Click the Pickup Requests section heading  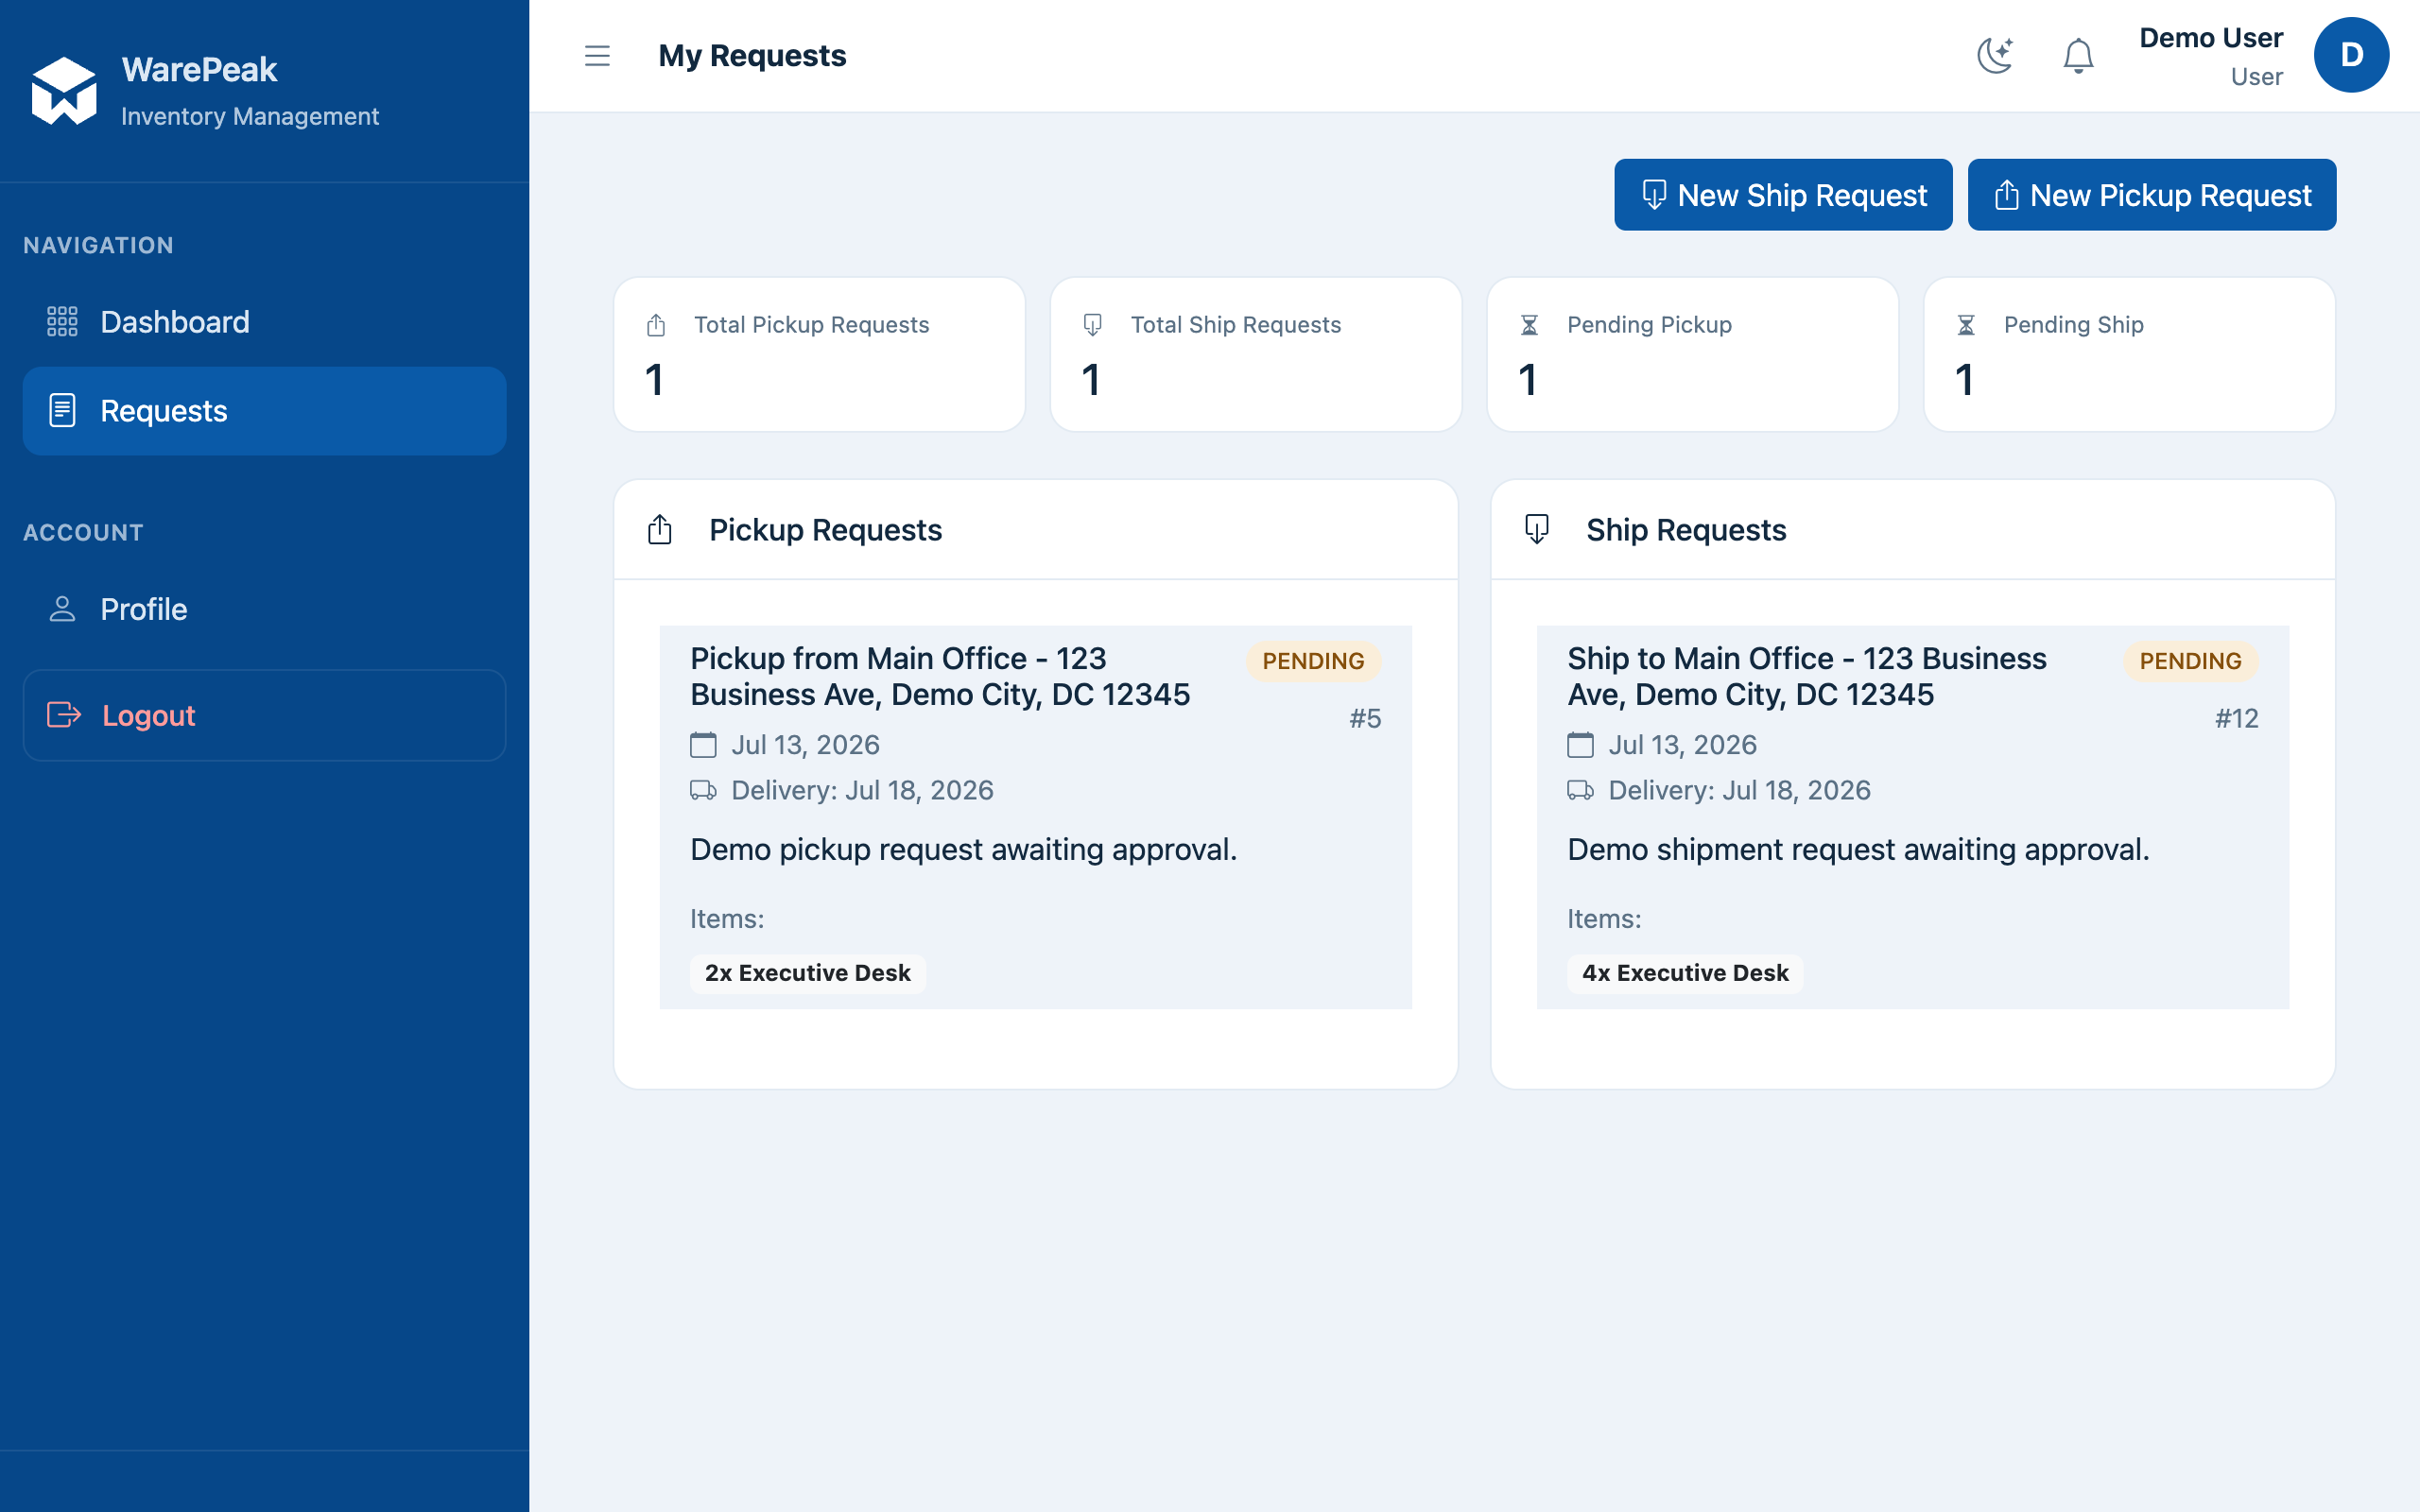825,530
